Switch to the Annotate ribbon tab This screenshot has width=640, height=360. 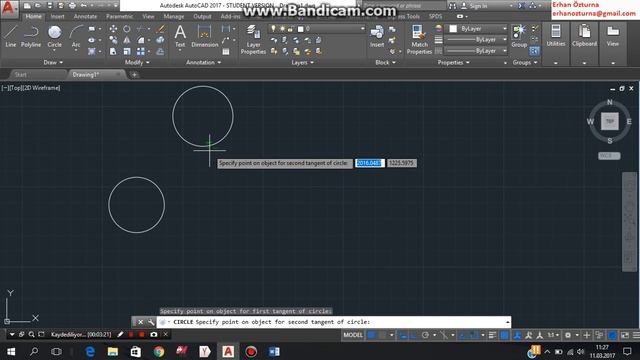85,16
